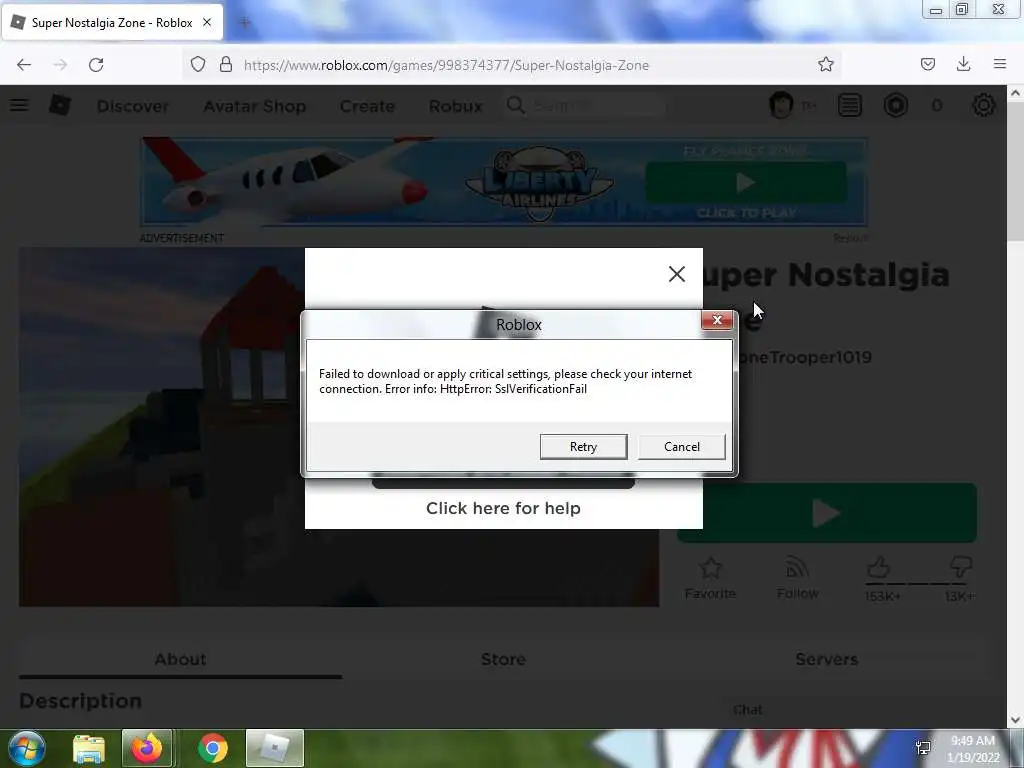Cancel the Roblox error dialog
Image resolution: width=1024 pixels, height=768 pixels.
pyautogui.click(x=681, y=447)
